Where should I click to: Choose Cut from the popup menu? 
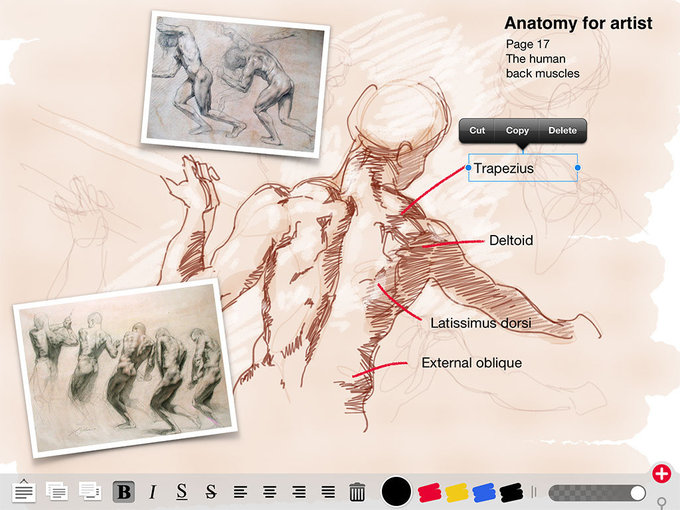477,131
